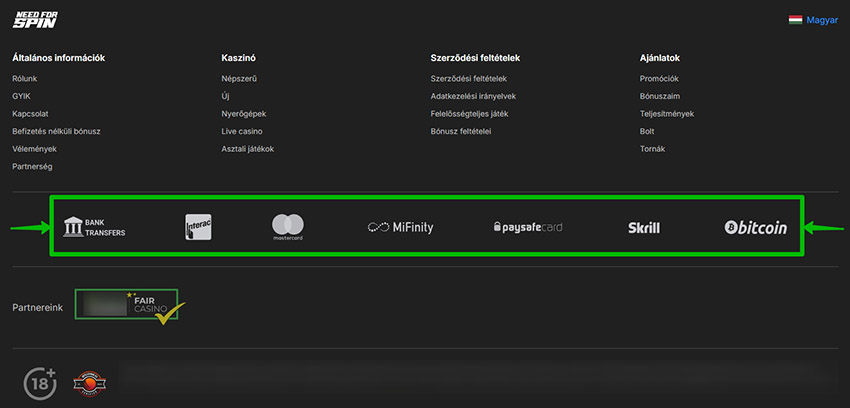This screenshot has width=850, height=408.
Task: Open Befizetés nélküli bónusz link
Action: point(56,131)
